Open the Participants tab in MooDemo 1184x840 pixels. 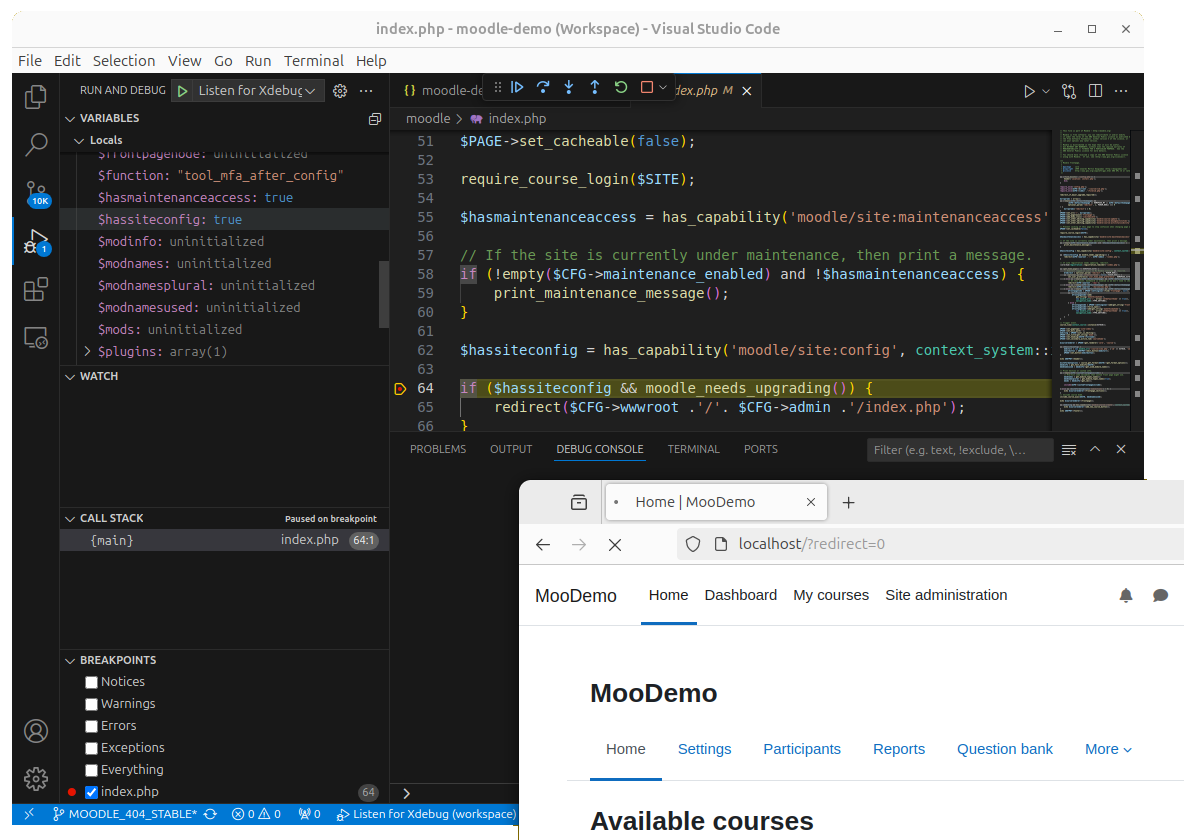point(802,749)
